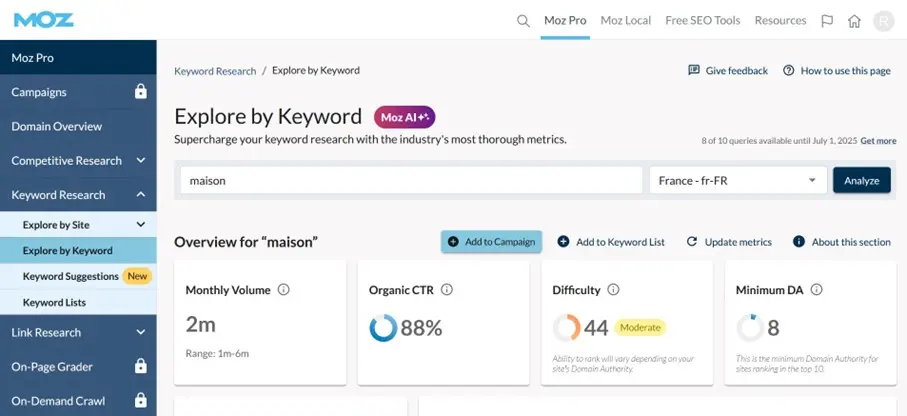Click the plus icon on Add to Keyword List
Viewport: 907px width, 416px height.
click(x=563, y=242)
